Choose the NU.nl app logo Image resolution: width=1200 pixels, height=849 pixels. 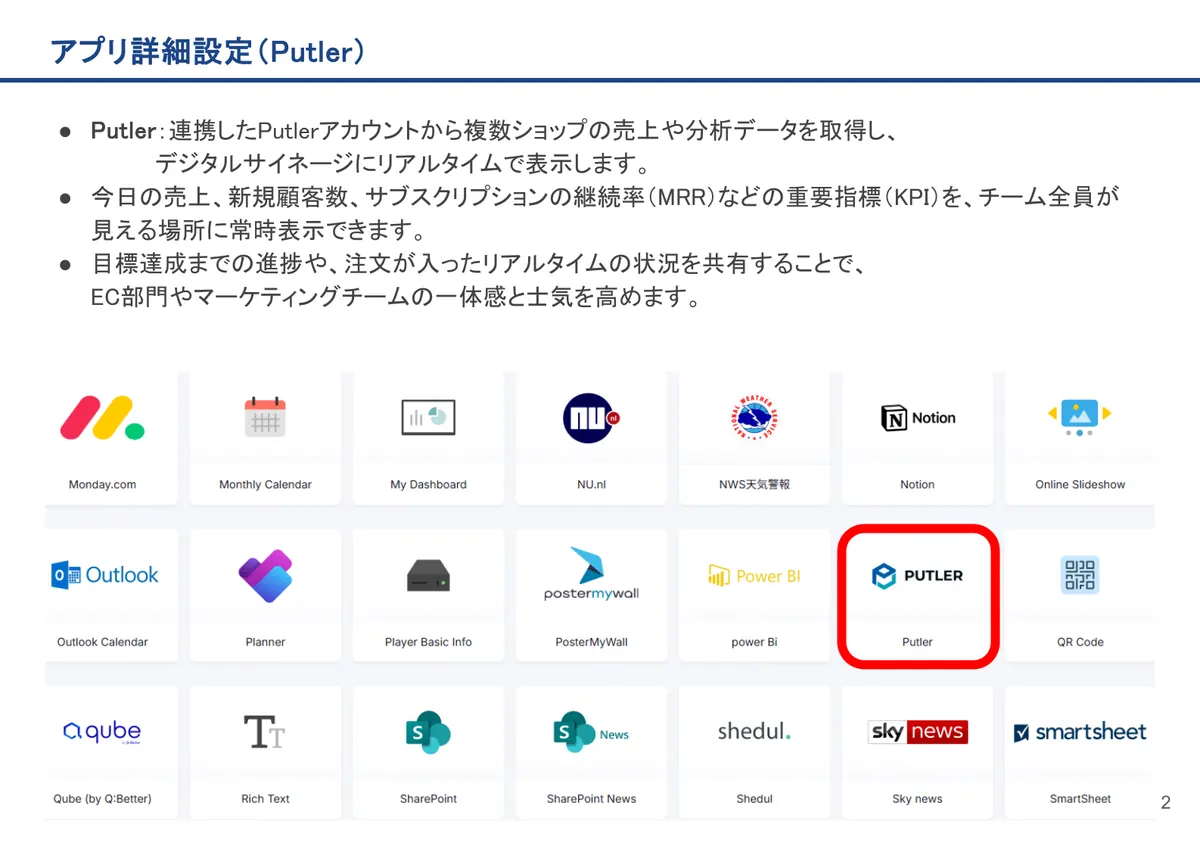click(591, 418)
